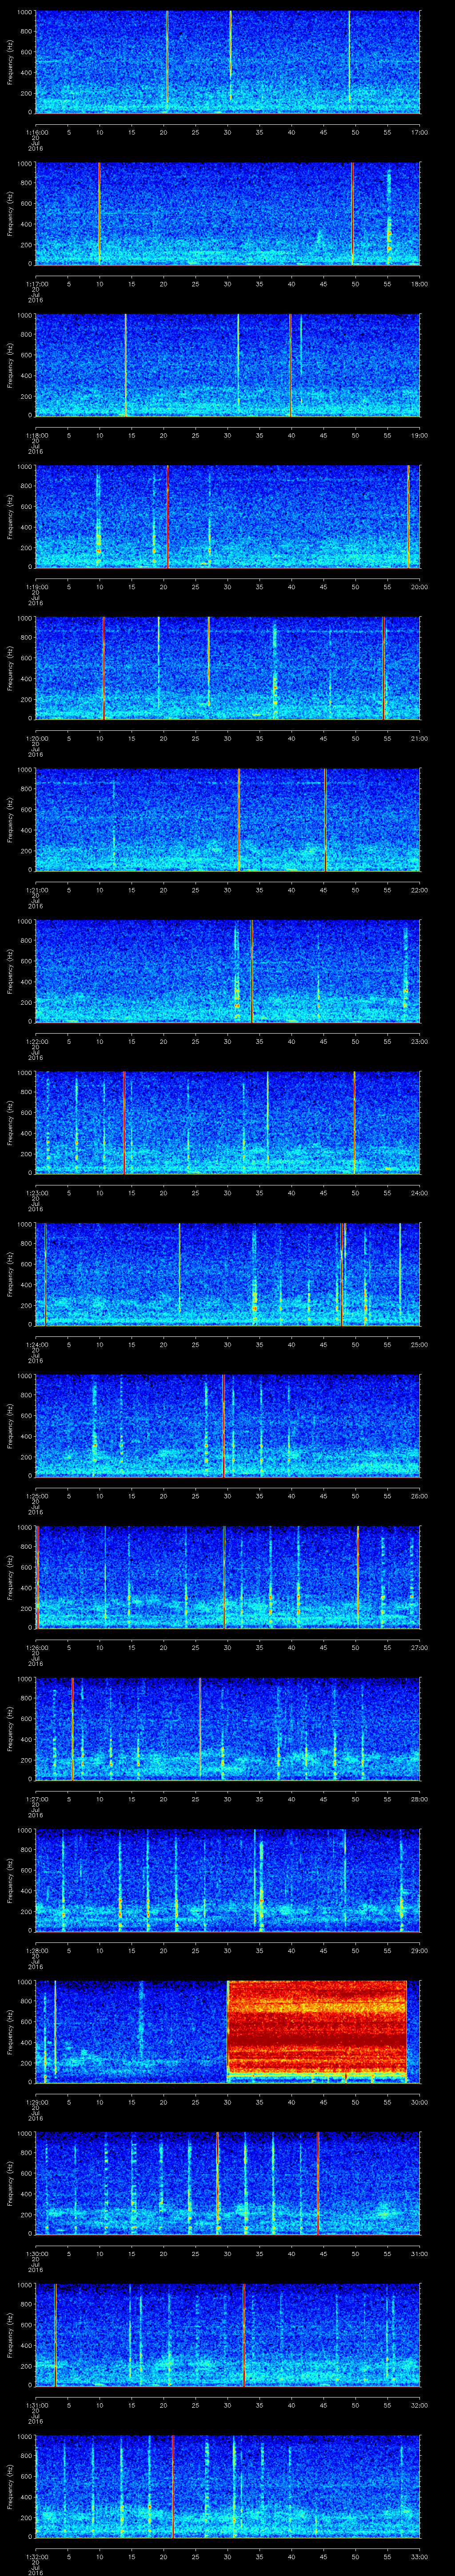The width and height of the screenshot is (455, 2576).
Task: Click the "19:00" end time label
Action: (420, 435)
